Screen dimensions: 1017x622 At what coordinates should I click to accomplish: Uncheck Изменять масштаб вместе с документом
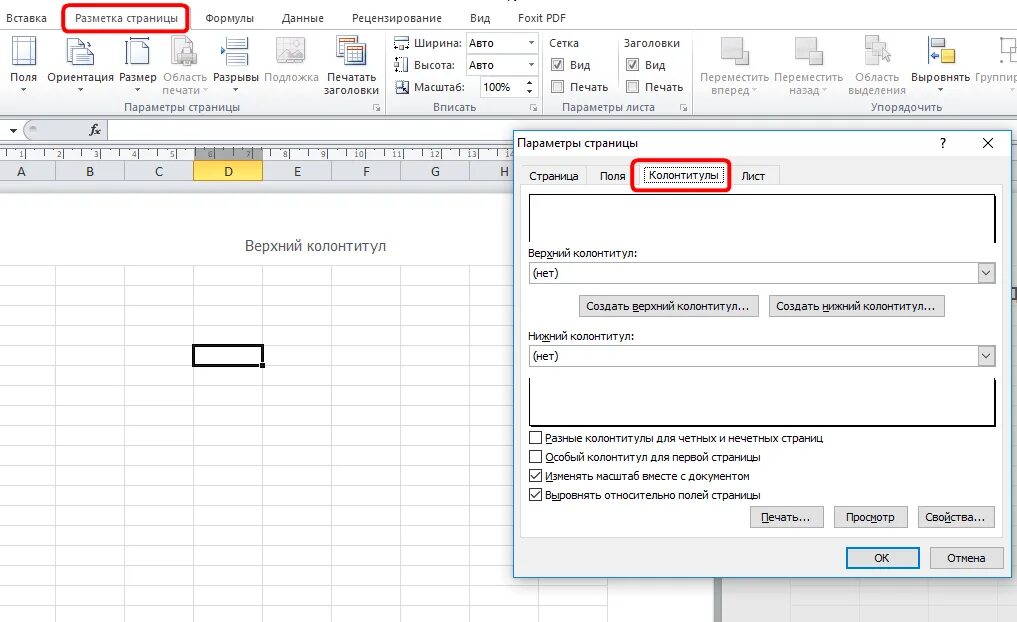[x=535, y=475]
